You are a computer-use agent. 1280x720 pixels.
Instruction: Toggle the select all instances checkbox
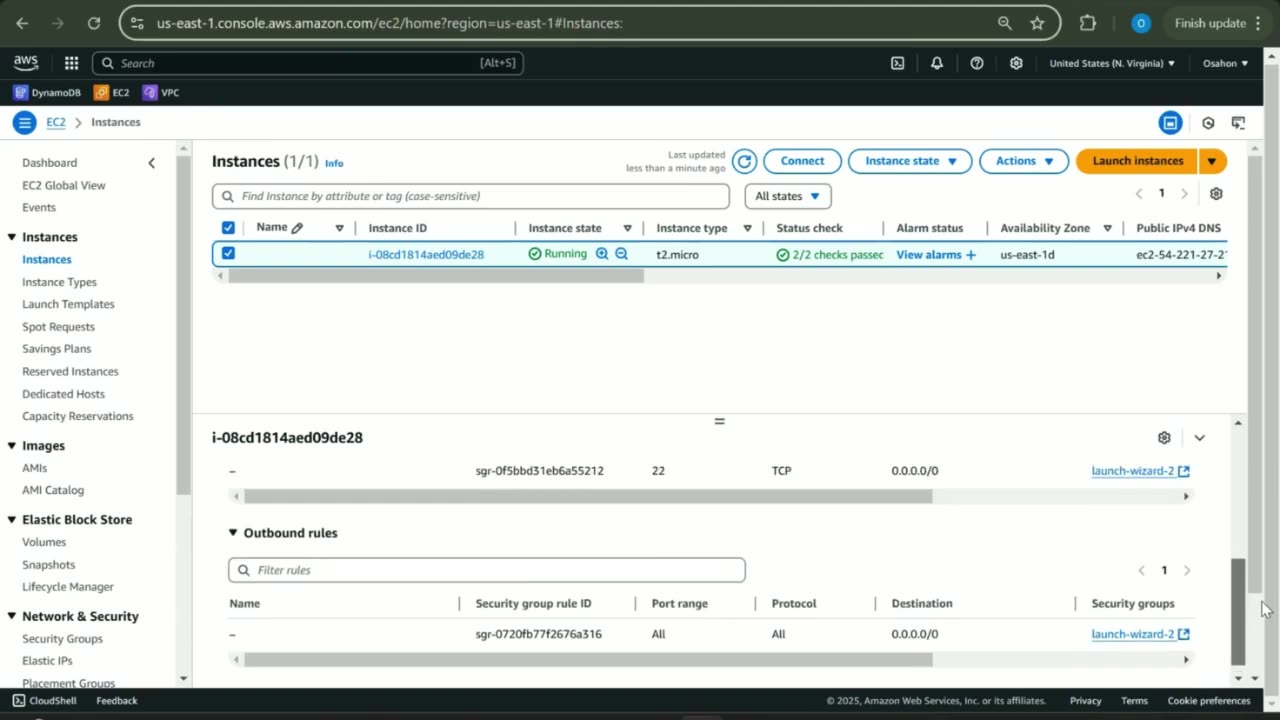[x=228, y=228]
